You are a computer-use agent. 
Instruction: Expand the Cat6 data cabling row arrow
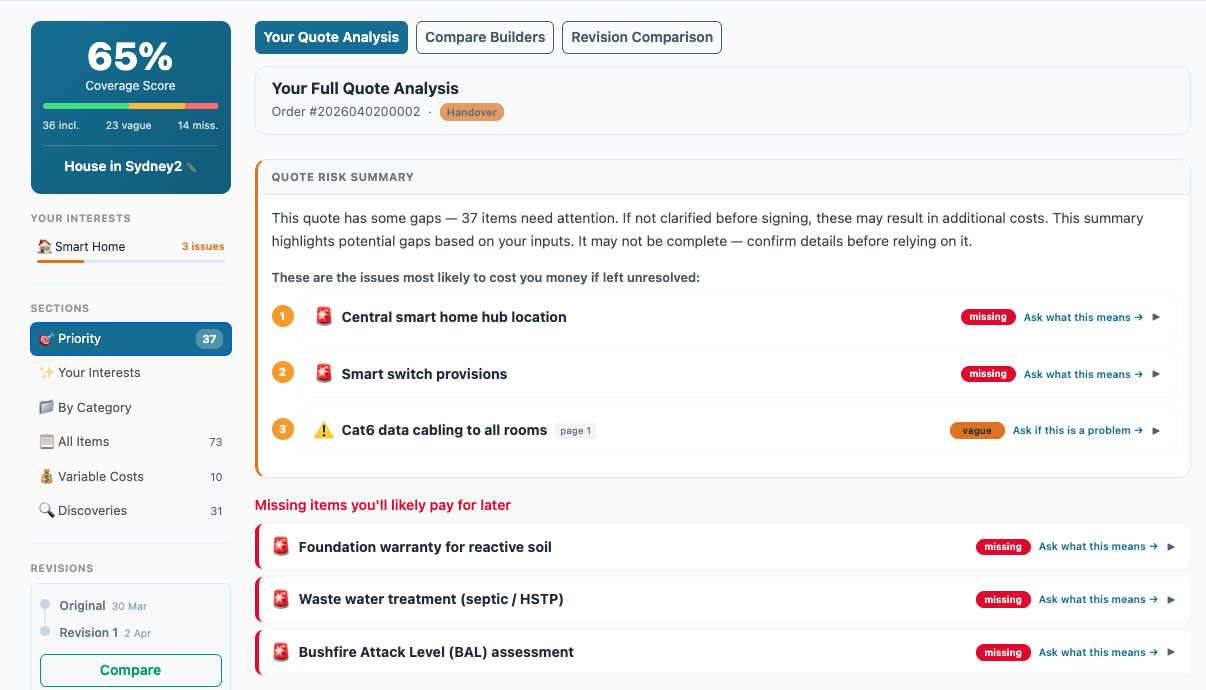pyautogui.click(x=1156, y=431)
